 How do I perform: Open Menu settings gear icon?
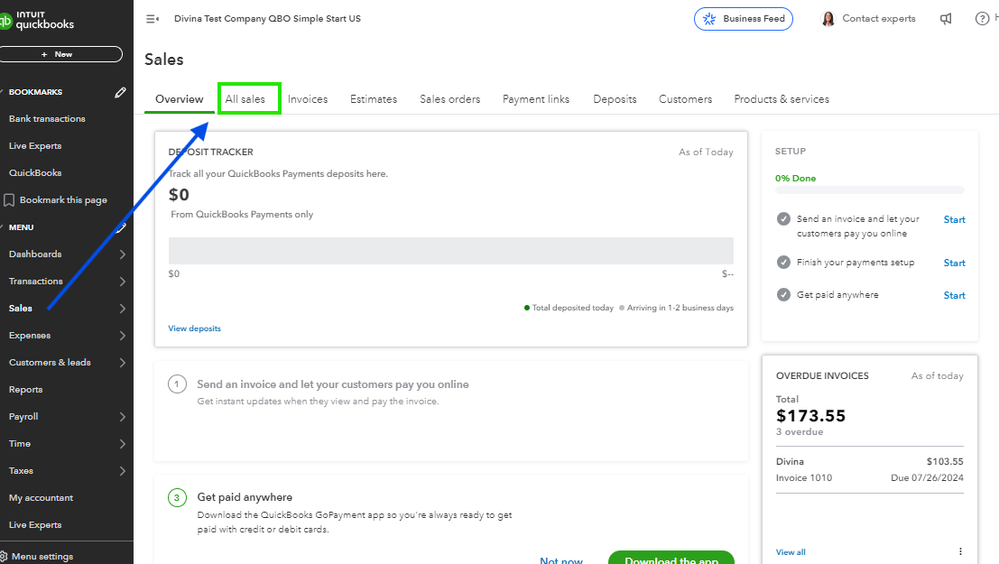coord(4,556)
